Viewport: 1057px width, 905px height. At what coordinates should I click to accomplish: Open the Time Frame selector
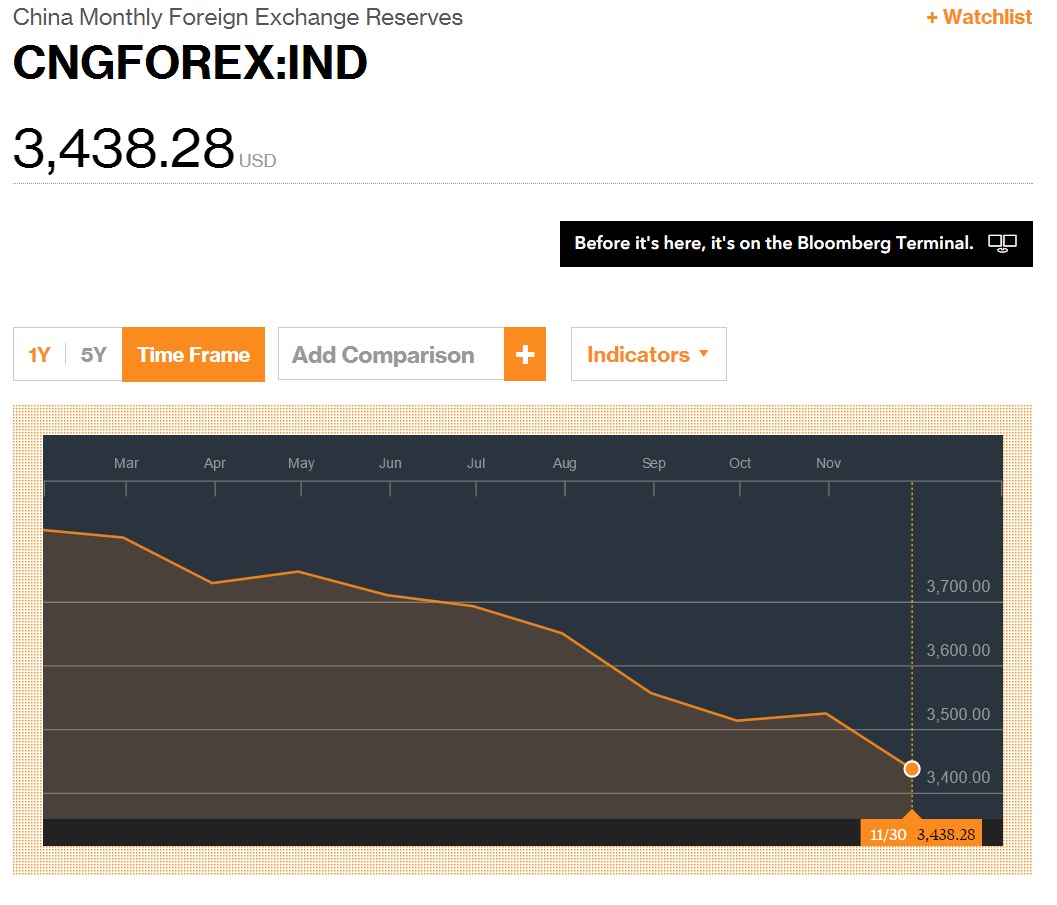point(193,355)
